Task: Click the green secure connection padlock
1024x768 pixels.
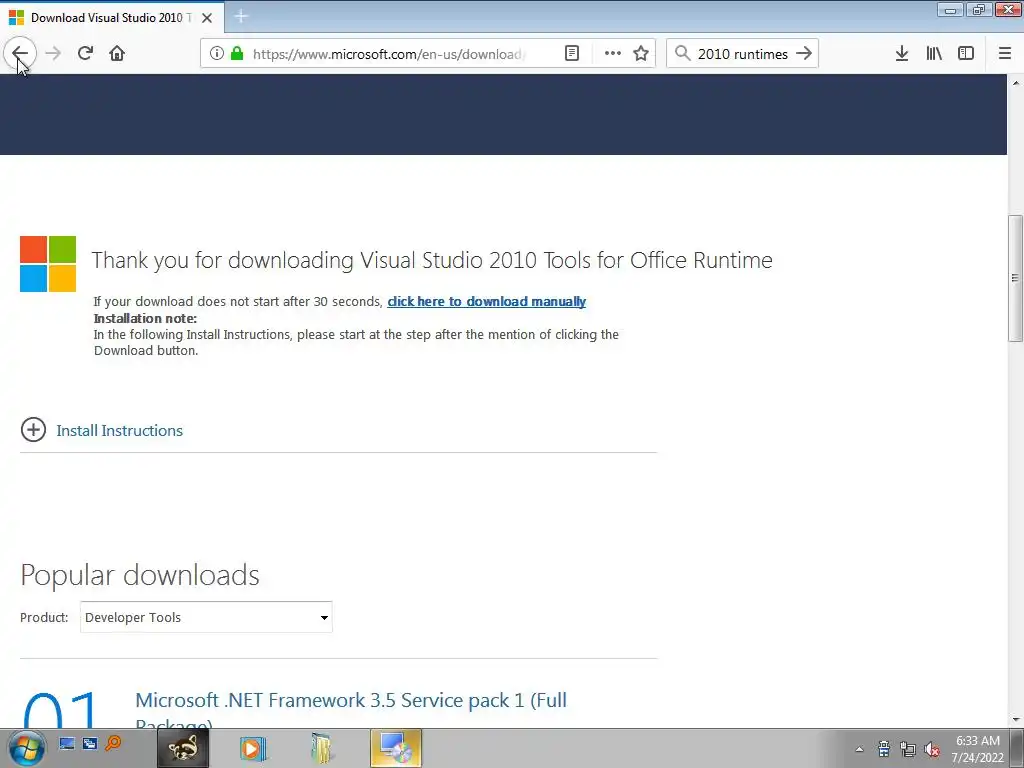Action: [x=237, y=54]
